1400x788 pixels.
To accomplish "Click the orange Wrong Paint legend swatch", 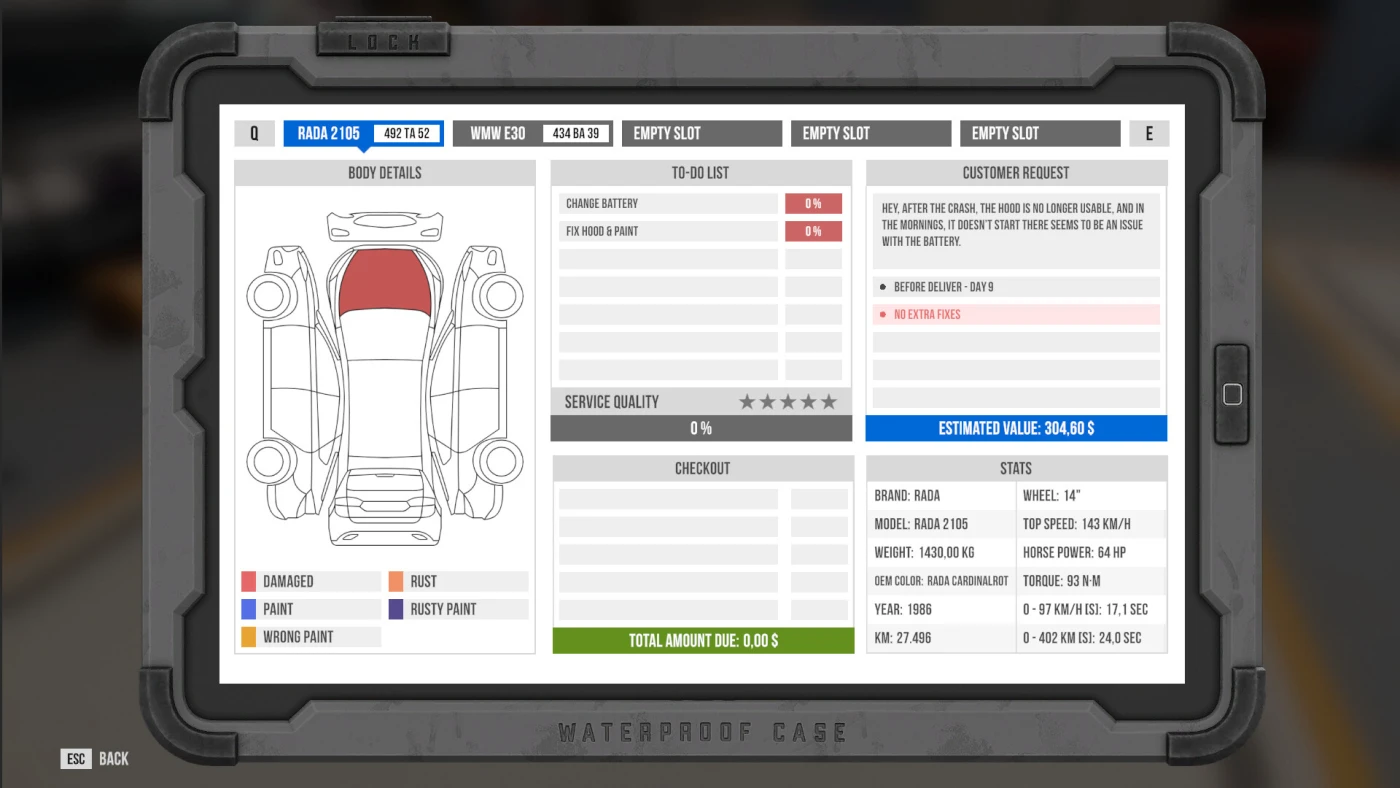I will click(249, 637).
